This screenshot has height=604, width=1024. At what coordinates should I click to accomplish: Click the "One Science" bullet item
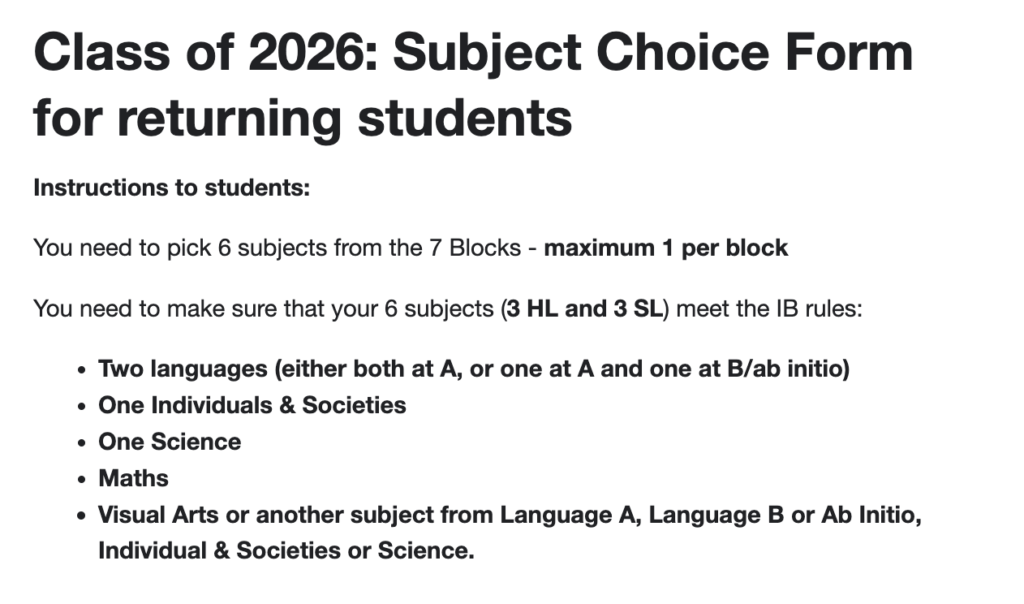tap(169, 441)
